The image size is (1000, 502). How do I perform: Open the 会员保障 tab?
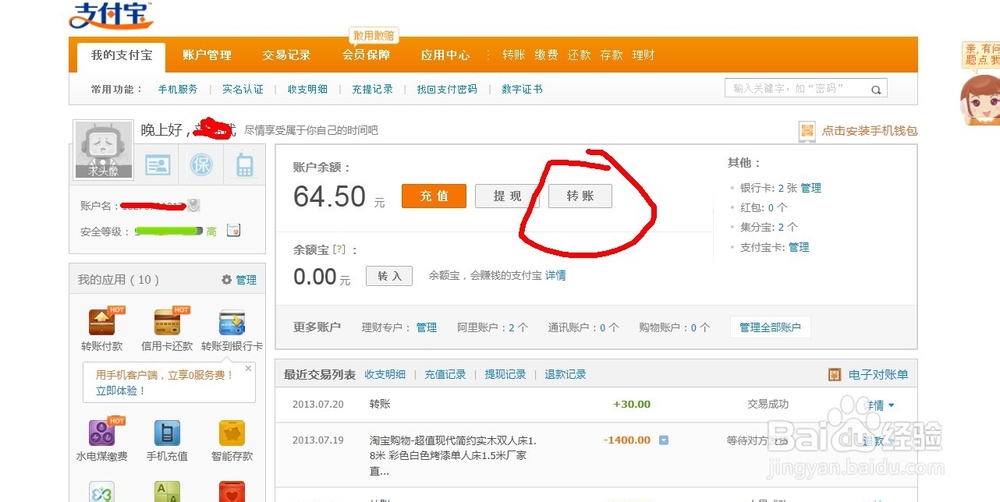[x=366, y=55]
